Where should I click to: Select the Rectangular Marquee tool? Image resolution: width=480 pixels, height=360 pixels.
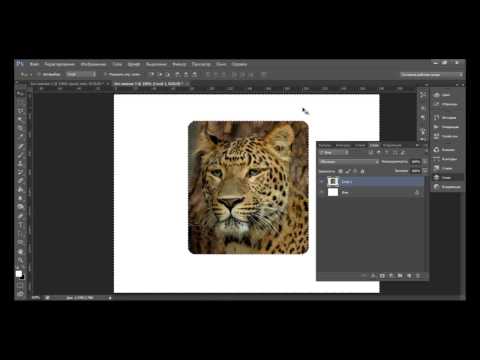pyautogui.click(x=21, y=102)
